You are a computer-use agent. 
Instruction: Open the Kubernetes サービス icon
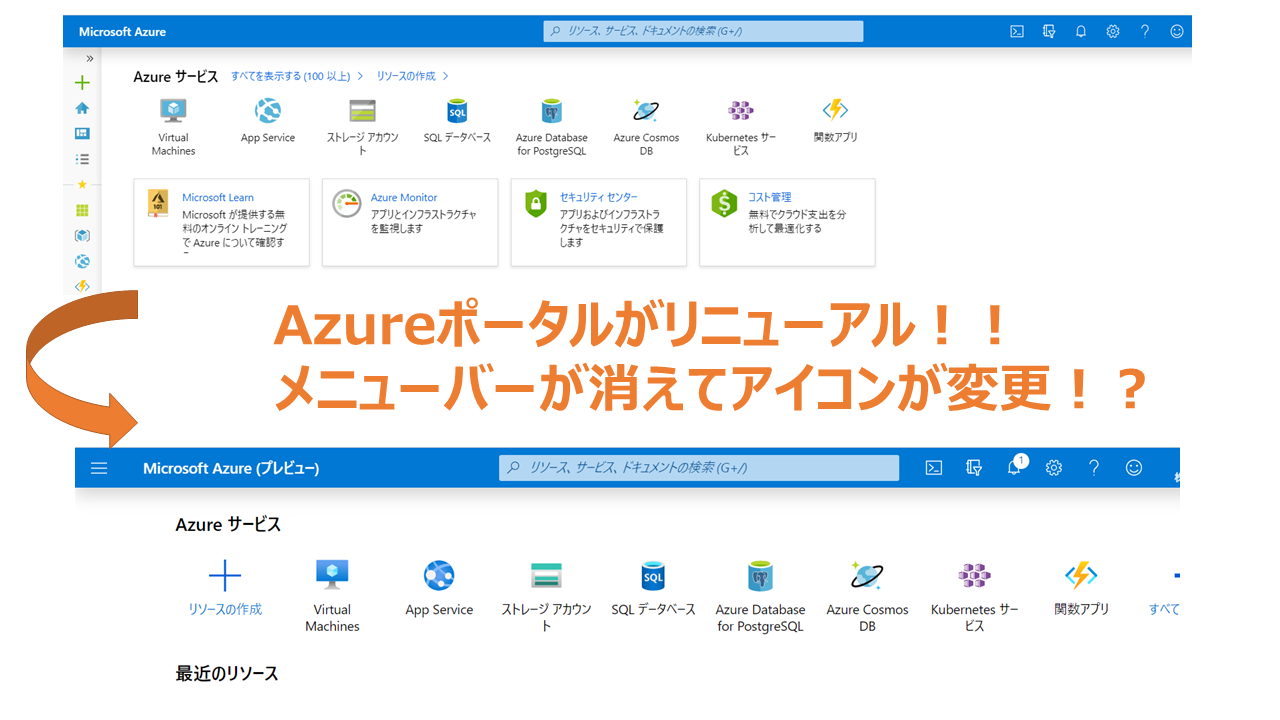[740, 111]
